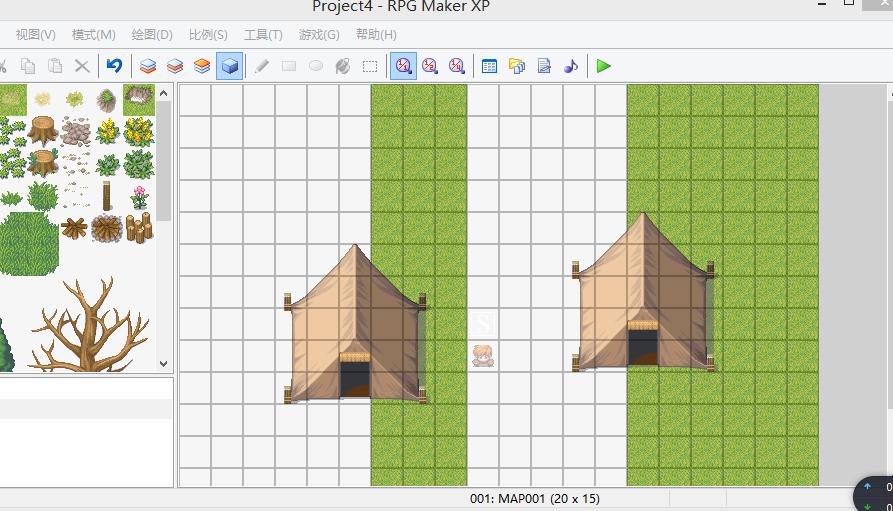Image resolution: width=893 pixels, height=511 pixels.
Task: Select Layer 2 editing mode icon
Action: click(175, 66)
